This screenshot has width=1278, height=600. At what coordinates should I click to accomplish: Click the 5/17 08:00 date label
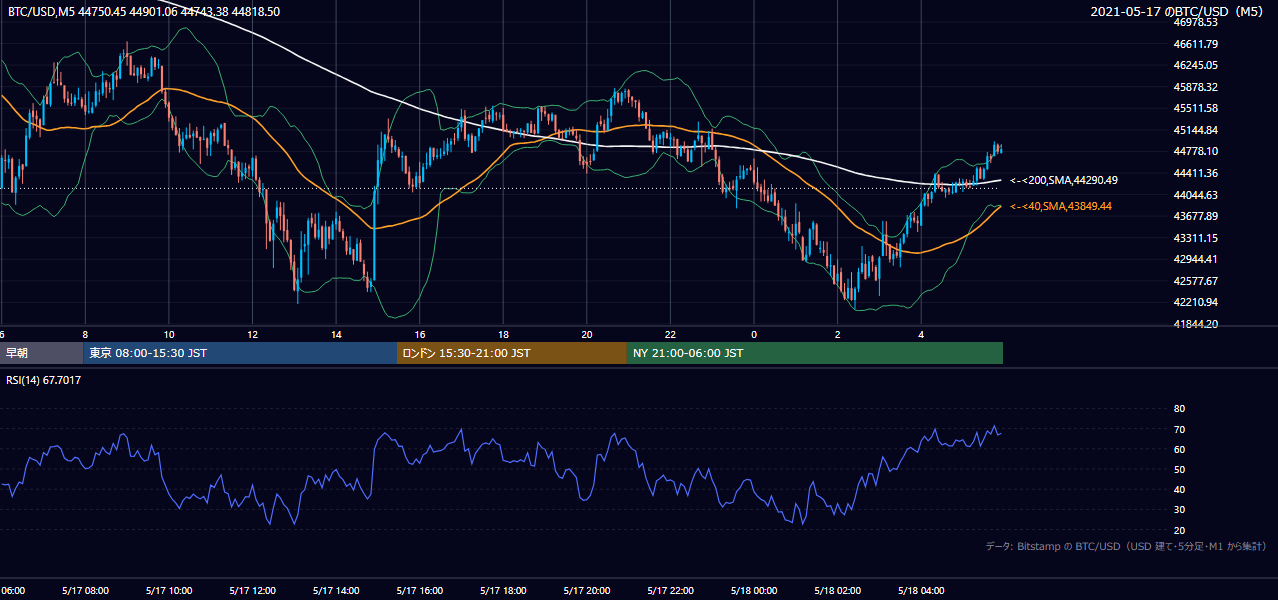(x=85, y=590)
